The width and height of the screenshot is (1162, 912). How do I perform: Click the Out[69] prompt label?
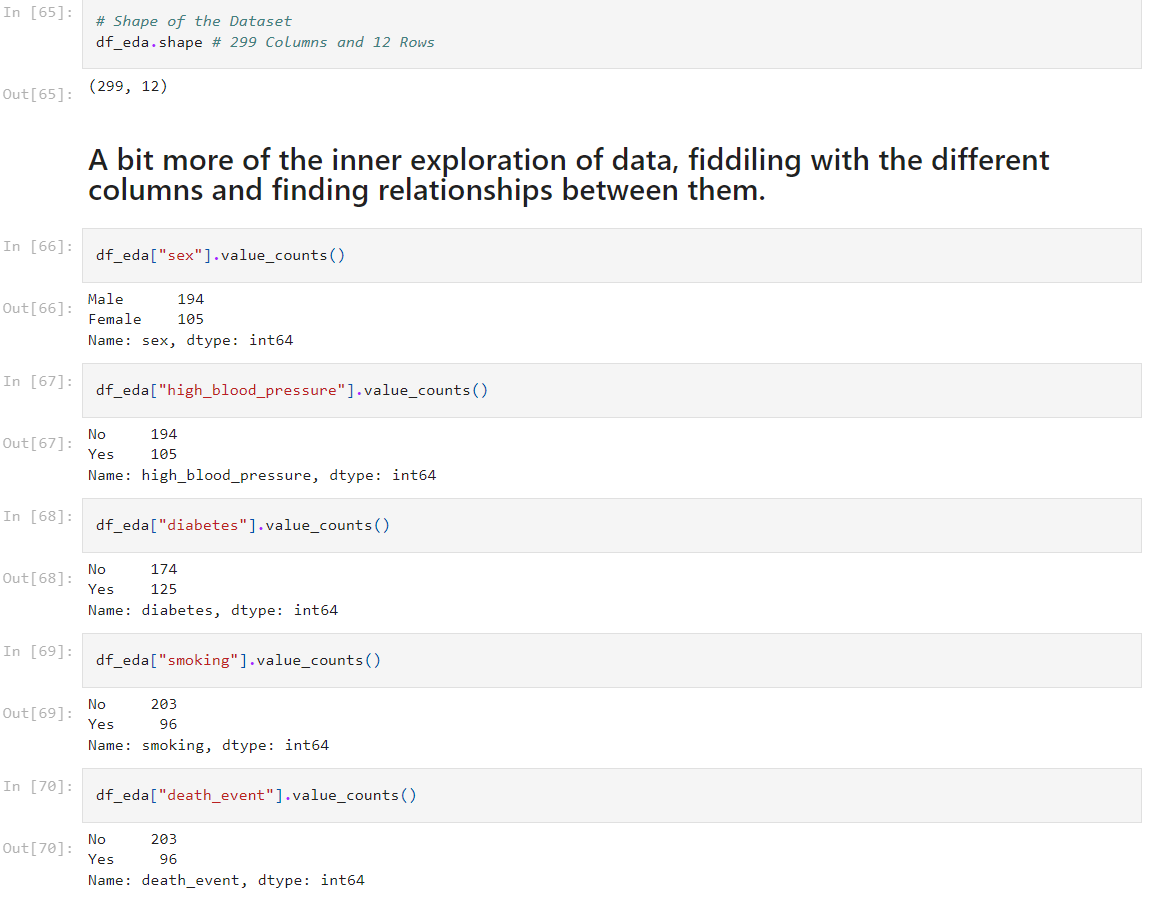click(x=37, y=713)
